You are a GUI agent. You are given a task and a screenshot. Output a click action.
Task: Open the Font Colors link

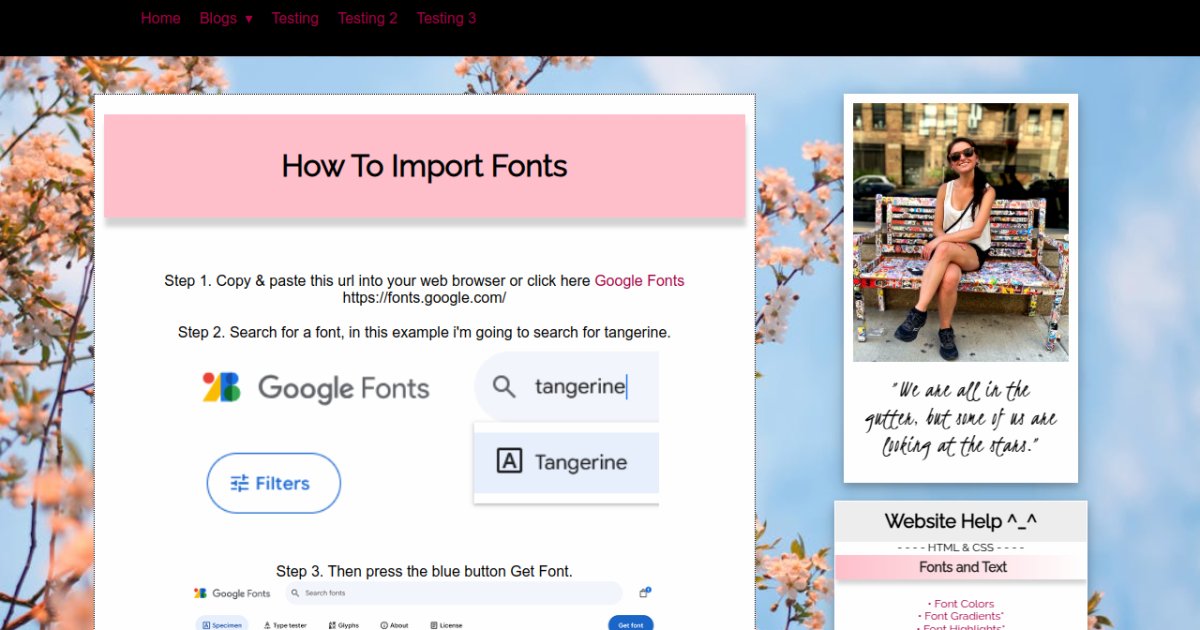[x=963, y=603]
